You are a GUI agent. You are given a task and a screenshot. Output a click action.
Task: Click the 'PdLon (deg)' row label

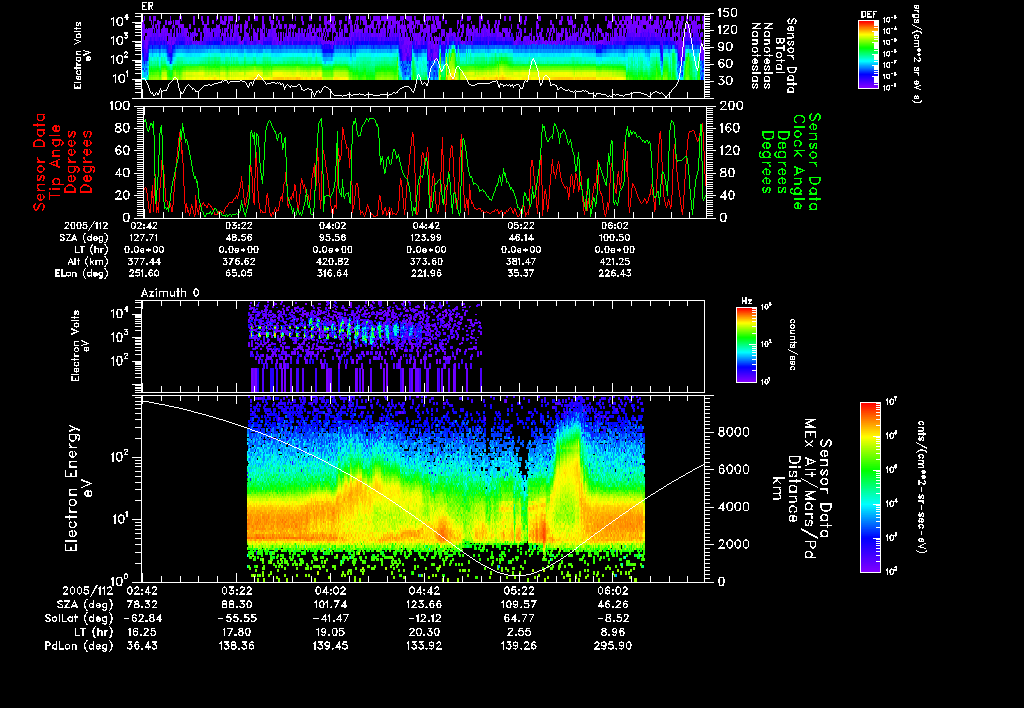pos(79,646)
